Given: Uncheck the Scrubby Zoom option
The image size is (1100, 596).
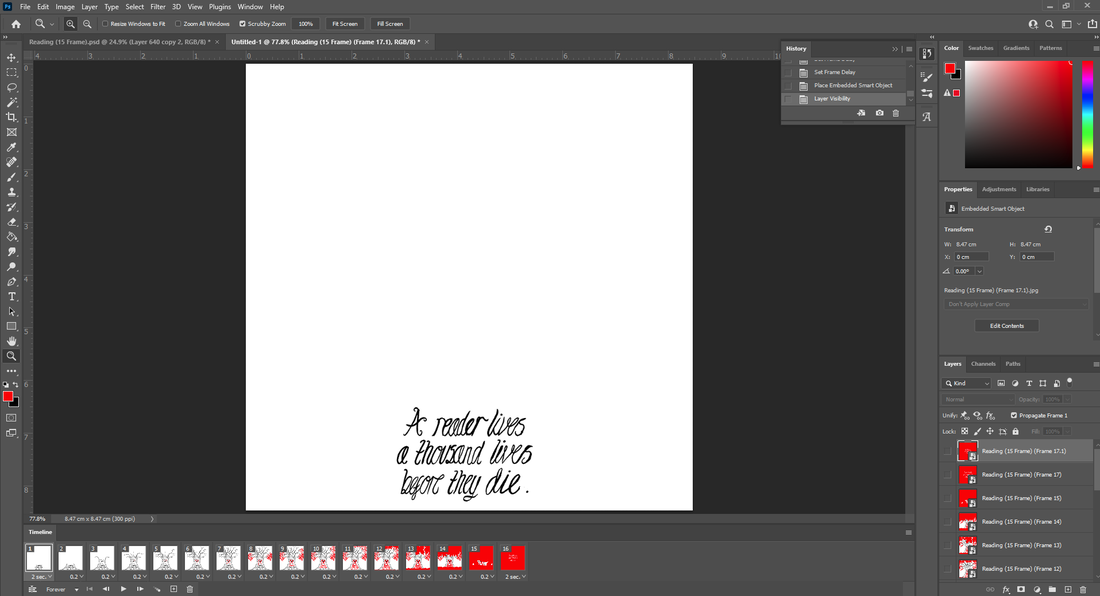Looking at the screenshot, I should click(x=243, y=23).
